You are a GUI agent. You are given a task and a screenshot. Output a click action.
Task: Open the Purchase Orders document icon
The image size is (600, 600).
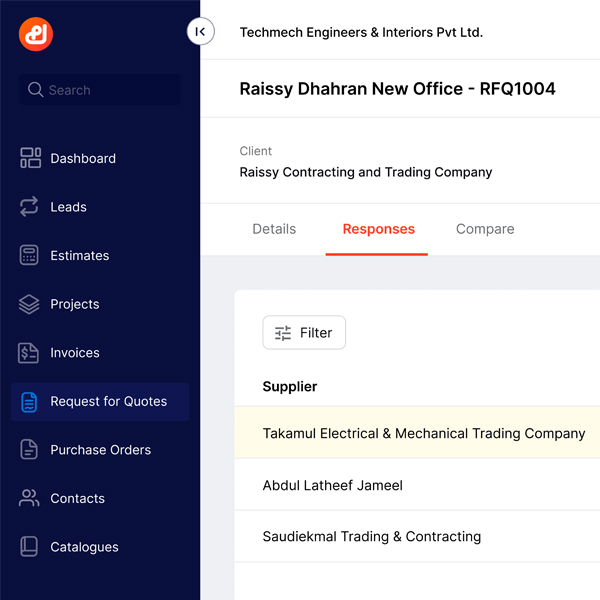pyautogui.click(x=30, y=450)
